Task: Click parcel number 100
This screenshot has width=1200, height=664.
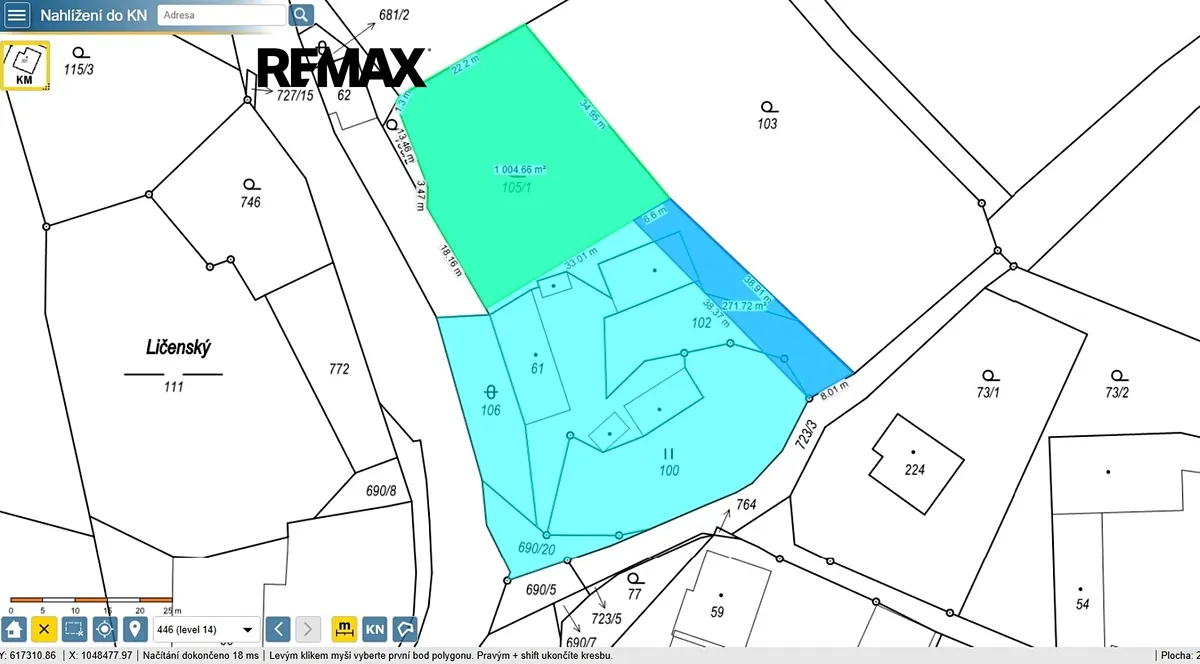Action: (x=669, y=469)
